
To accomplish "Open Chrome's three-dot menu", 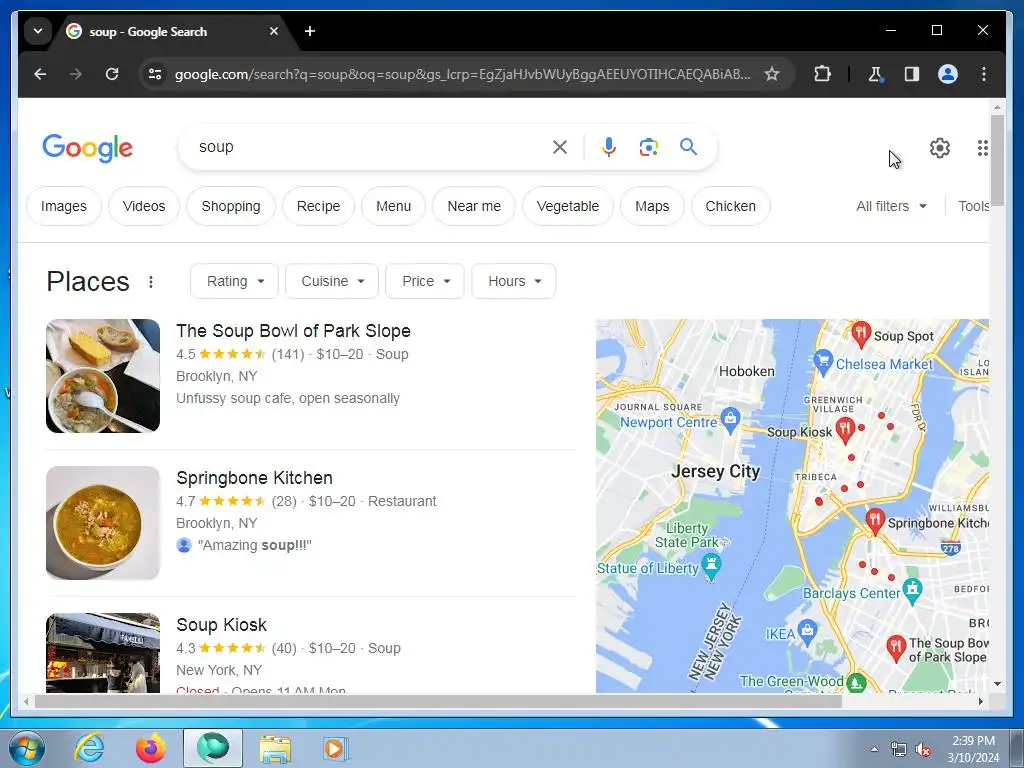I will (984, 74).
